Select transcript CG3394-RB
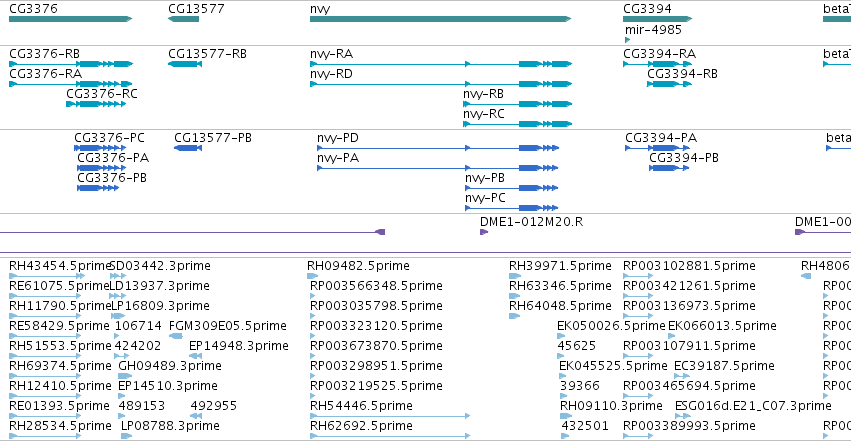851x441 pixels. tap(669, 84)
